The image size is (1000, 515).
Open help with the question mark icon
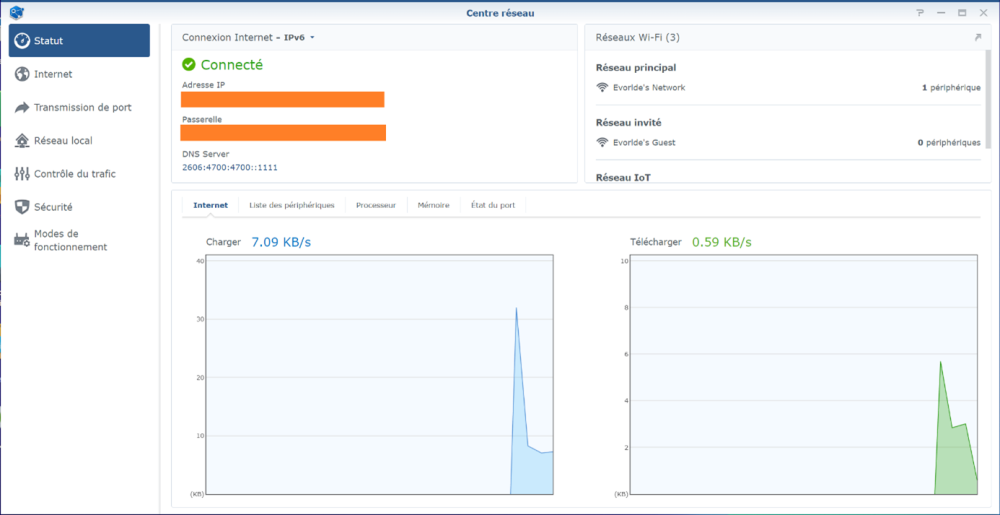click(x=920, y=13)
